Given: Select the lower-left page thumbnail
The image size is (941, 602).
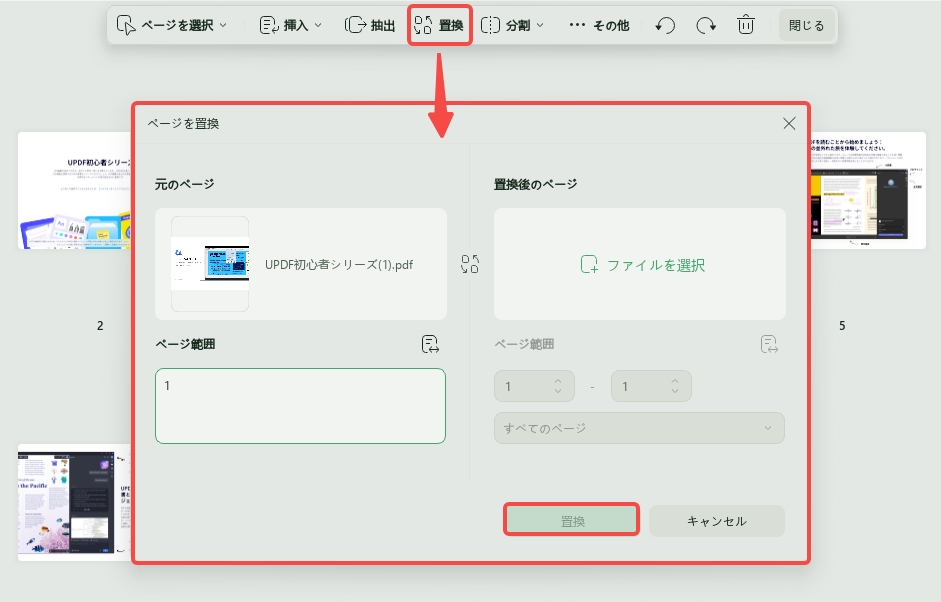Looking at the screenshot, I should click(74, 503).
